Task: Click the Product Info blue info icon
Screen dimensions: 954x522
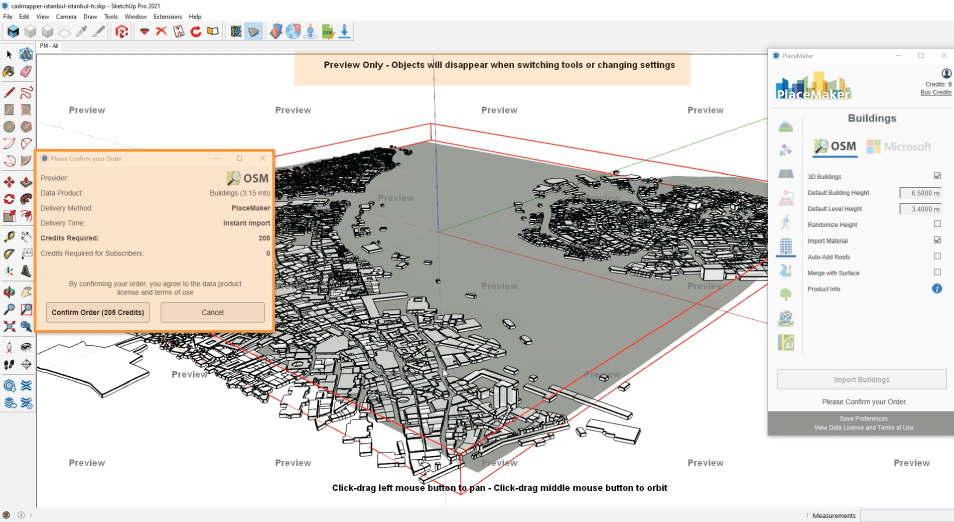Action: [937, 288]
